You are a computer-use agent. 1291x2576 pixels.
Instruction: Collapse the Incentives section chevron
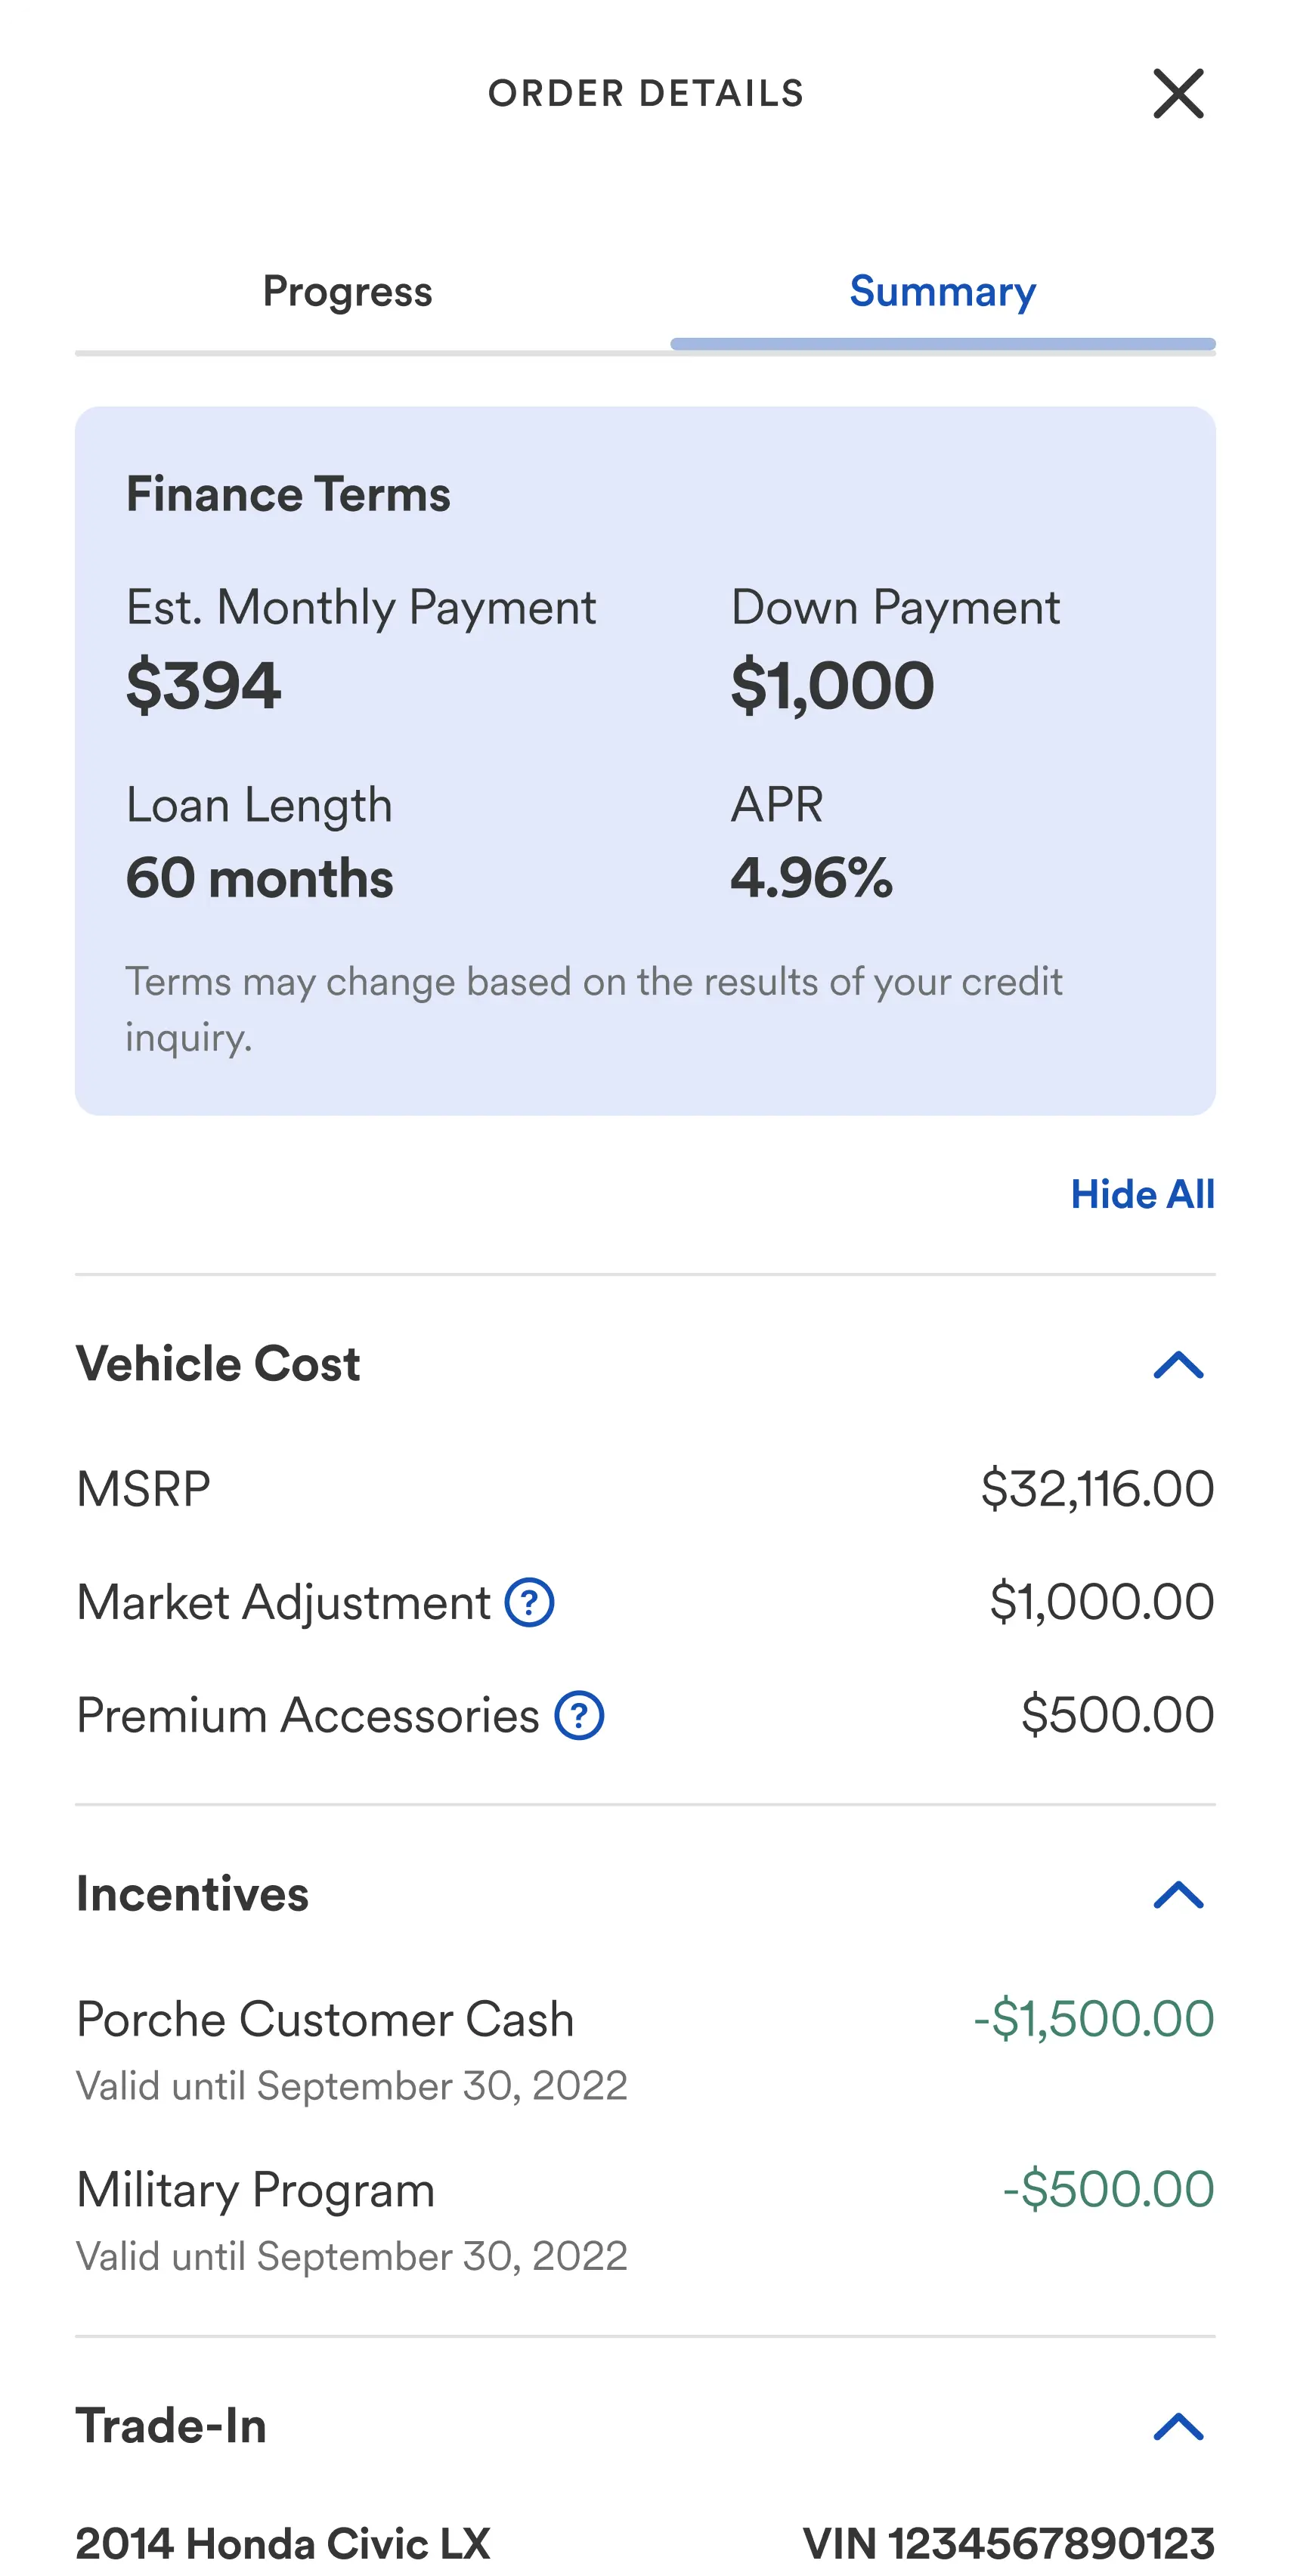click(1178, 1895)
